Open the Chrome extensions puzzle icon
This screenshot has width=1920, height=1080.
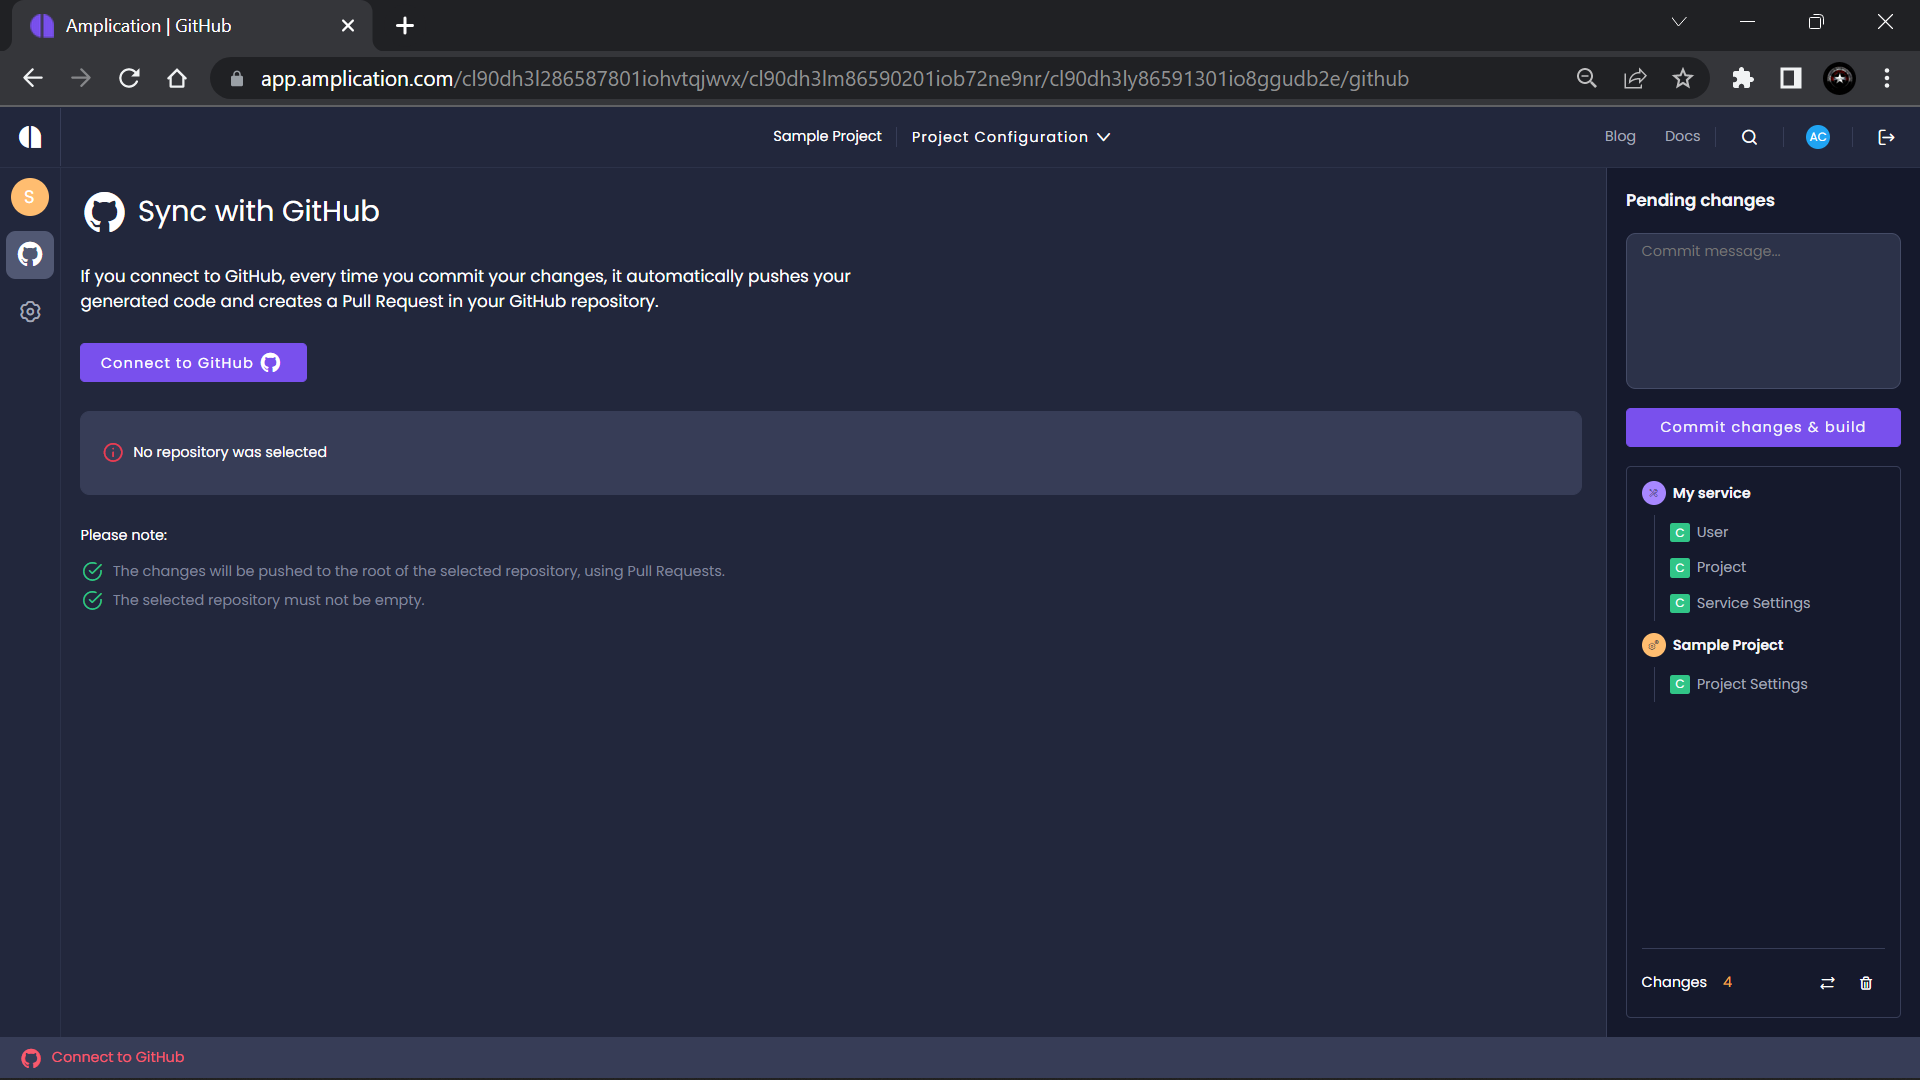(x=1742, y=78)
